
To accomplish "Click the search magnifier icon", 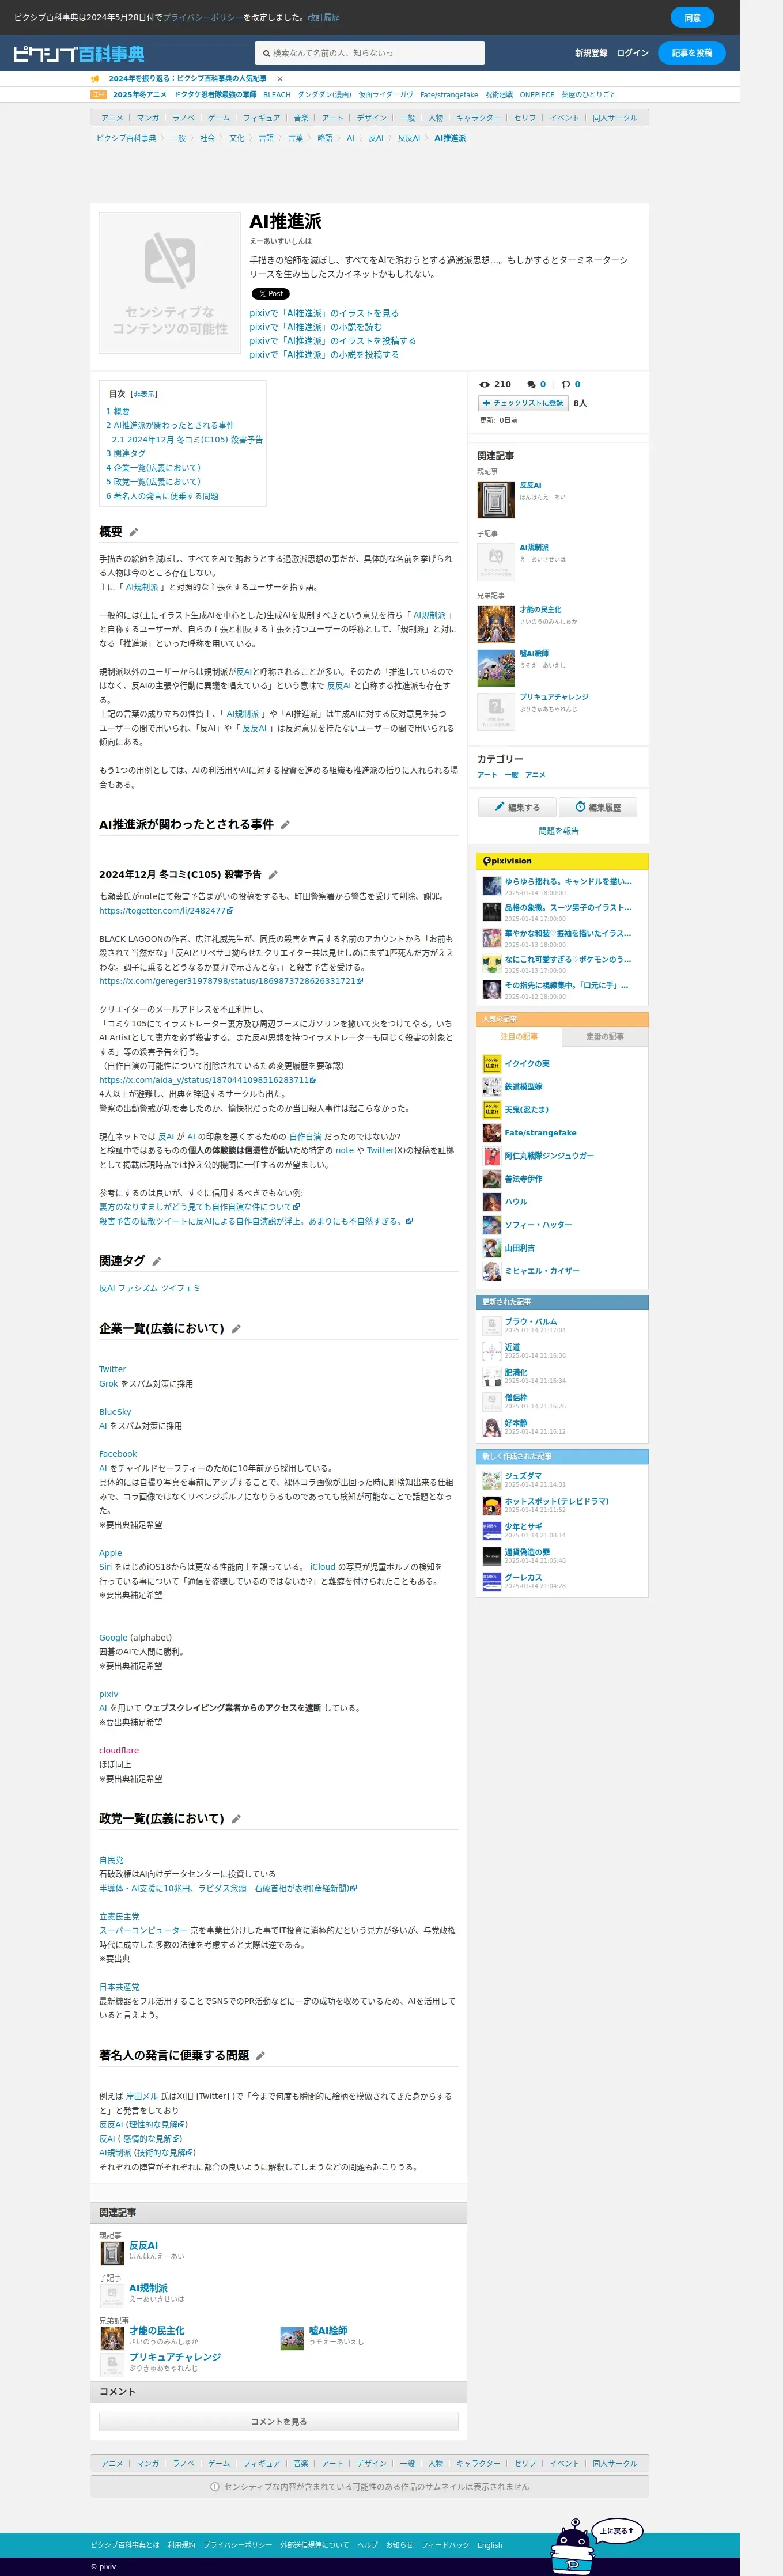I will point(266,54).
